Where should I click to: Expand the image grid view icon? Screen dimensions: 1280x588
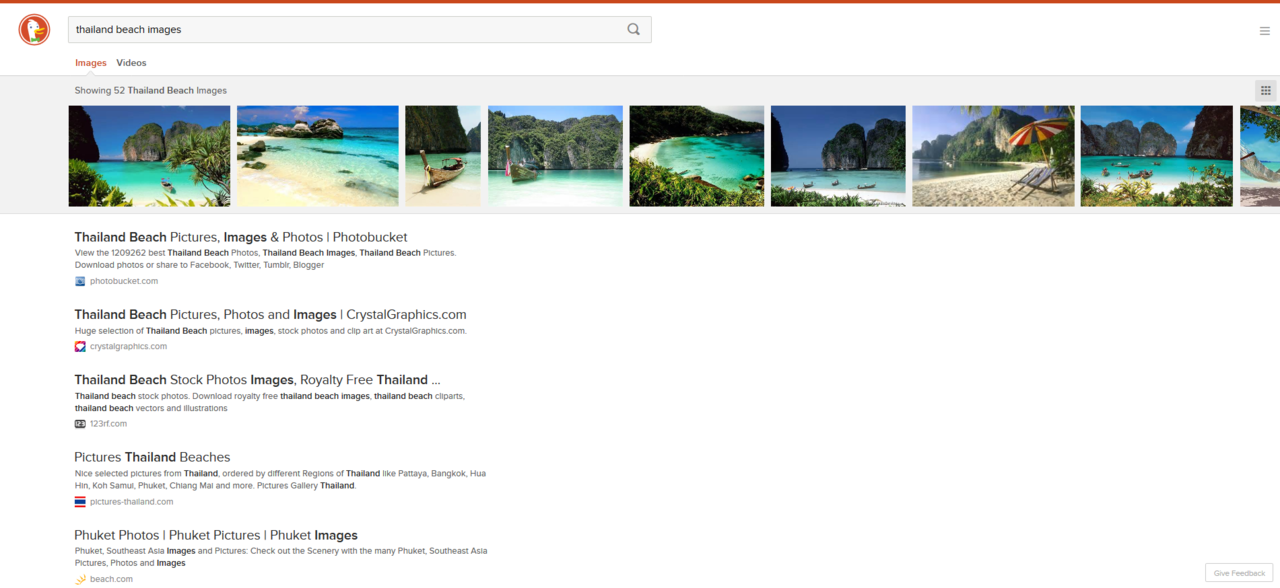tap(1265, 91)
